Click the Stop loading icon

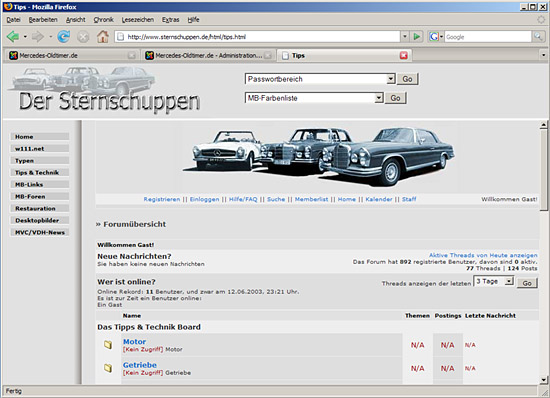83,37
